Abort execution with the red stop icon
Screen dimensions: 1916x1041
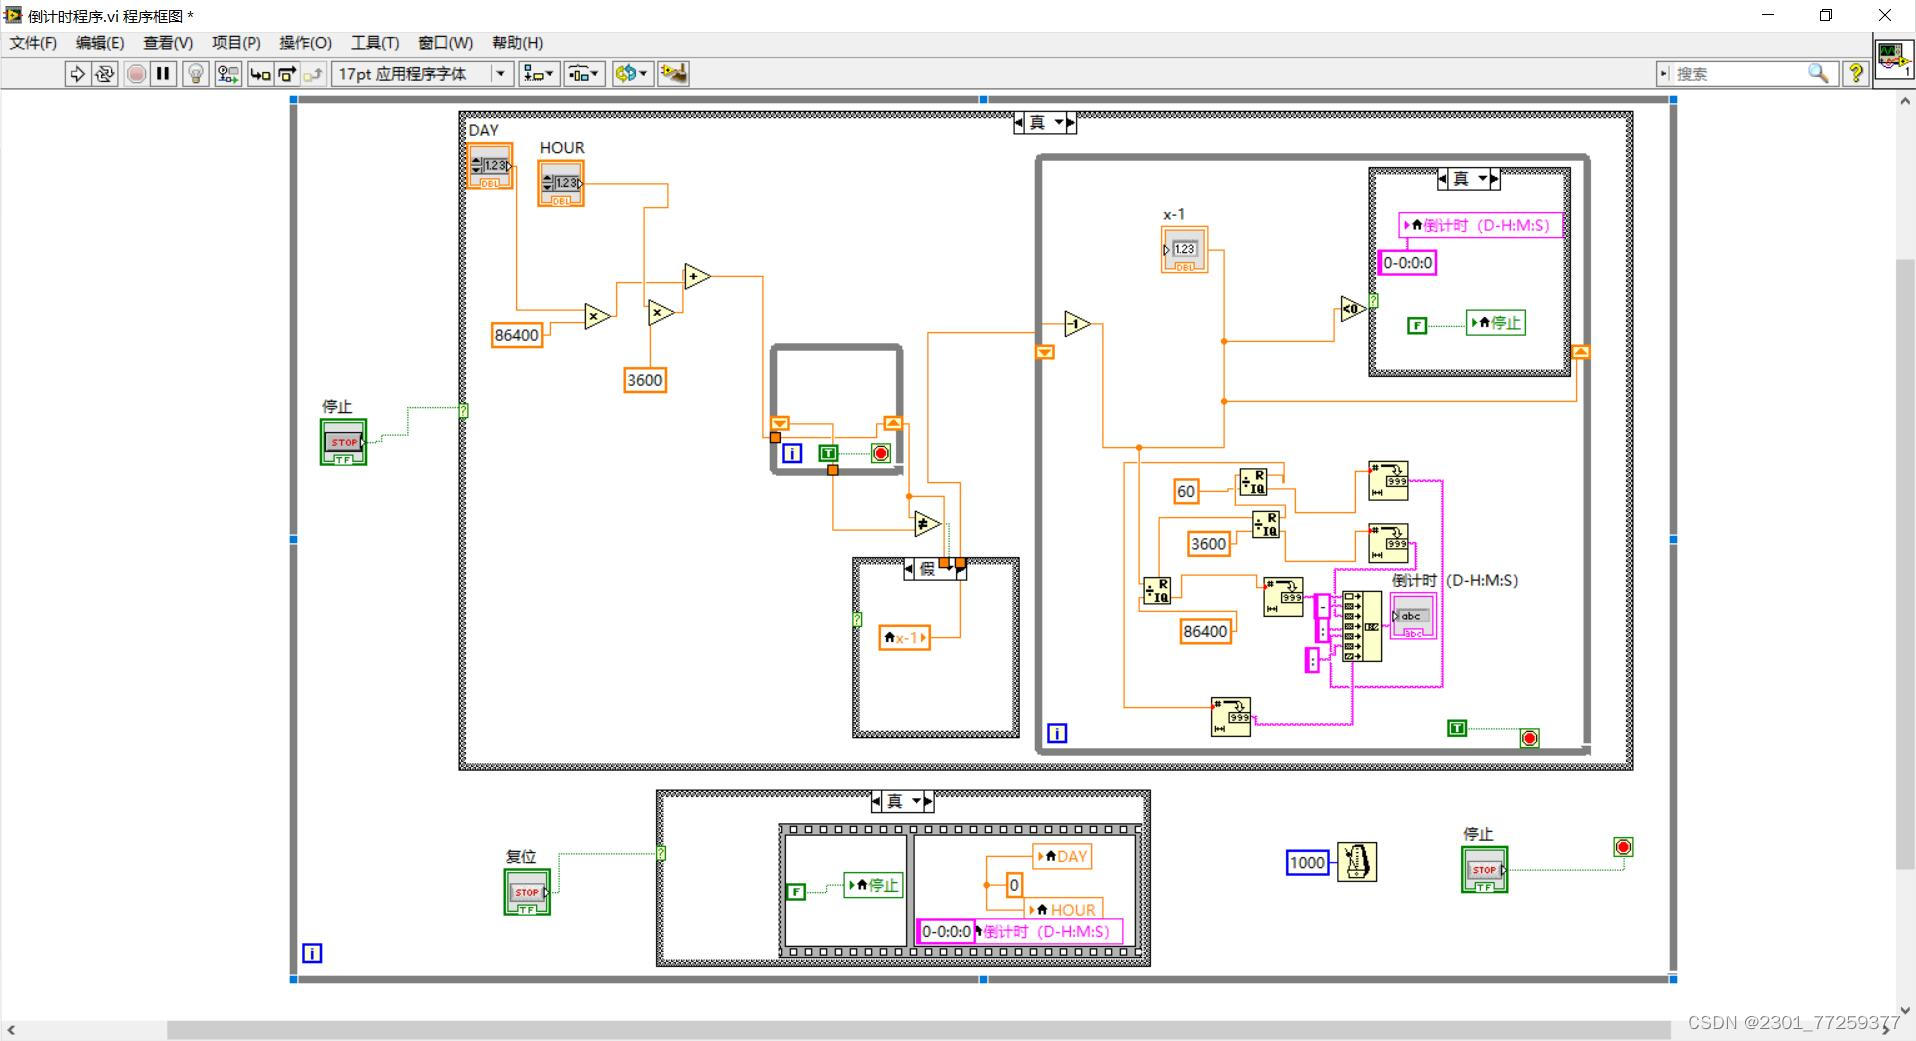click(137, 74)
